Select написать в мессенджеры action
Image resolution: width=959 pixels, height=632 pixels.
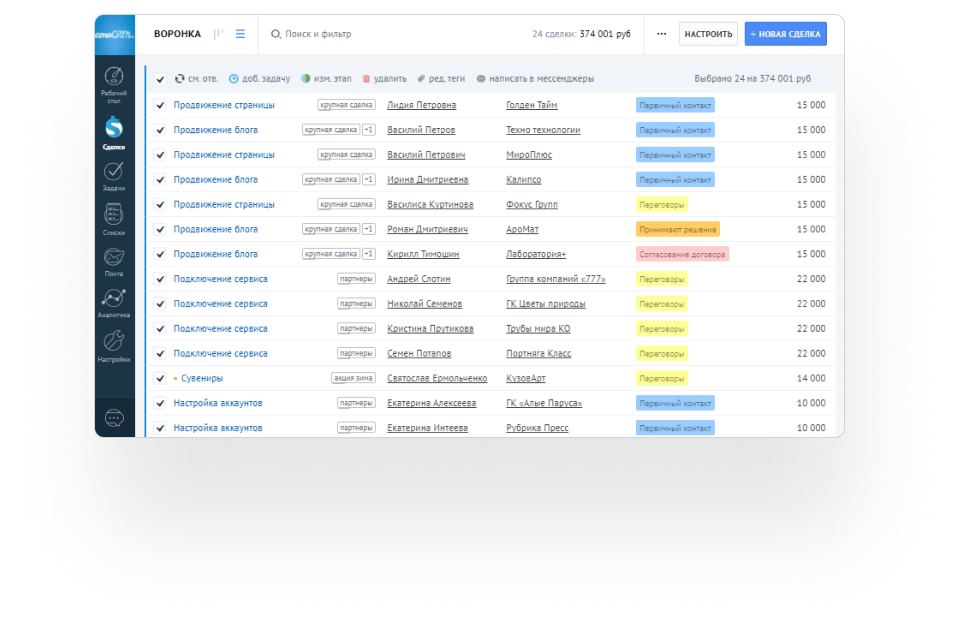[x=534, y=78]
